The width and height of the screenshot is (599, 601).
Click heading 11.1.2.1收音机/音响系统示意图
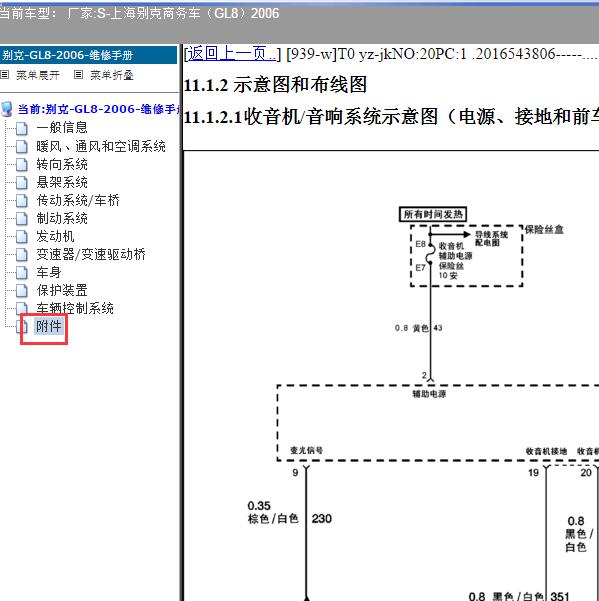(x=391, y=117)
